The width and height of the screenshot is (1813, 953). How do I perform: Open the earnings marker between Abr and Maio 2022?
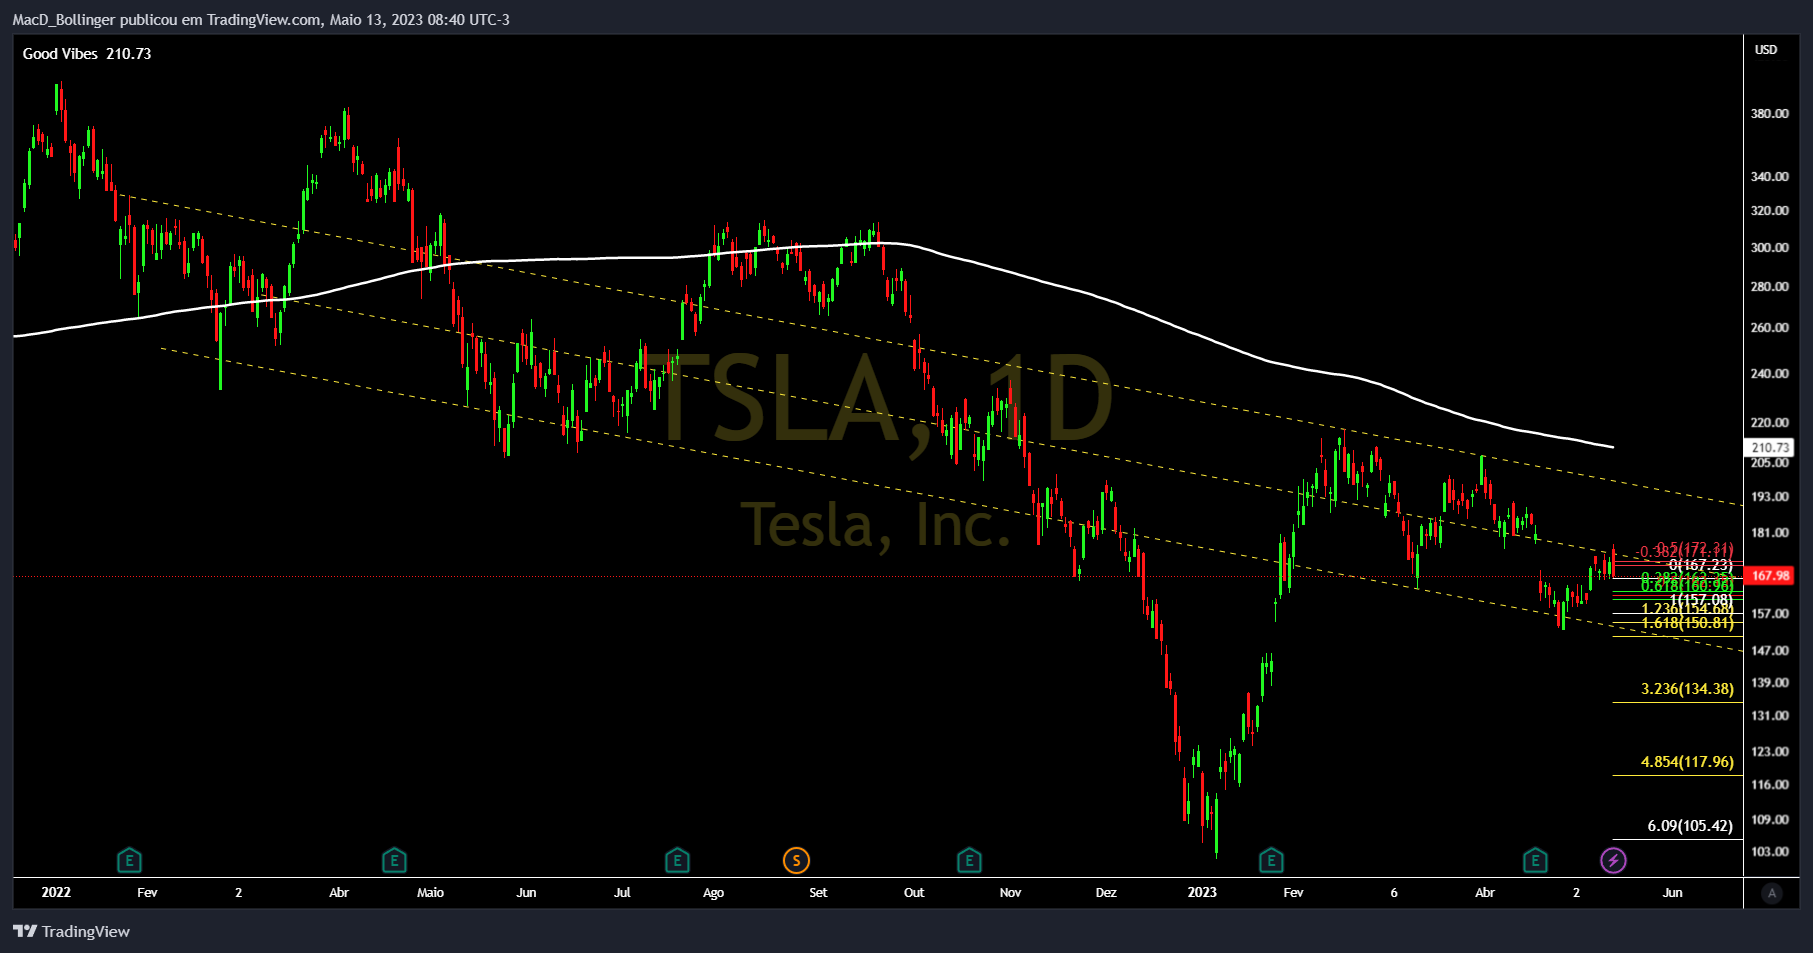(x=394, y=860)
